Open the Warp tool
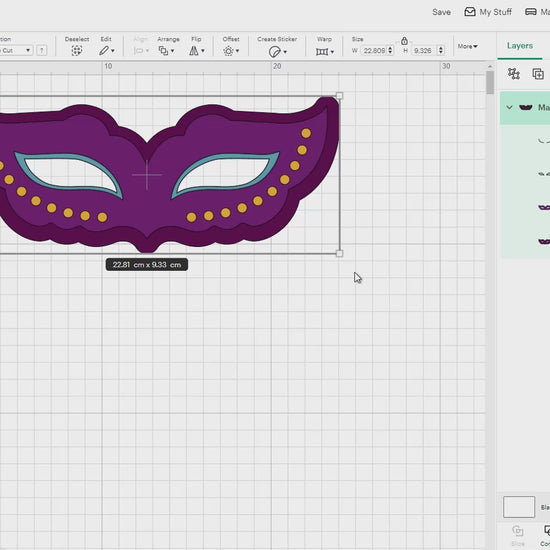550x550 pixels. 324,52
